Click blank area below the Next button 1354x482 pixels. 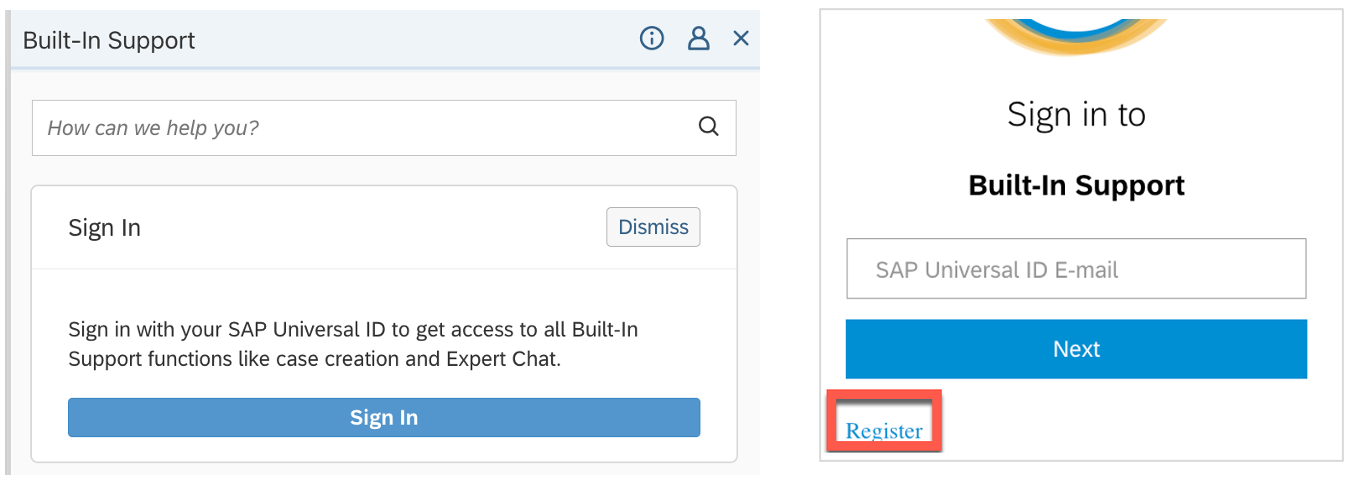(1130, 420)
